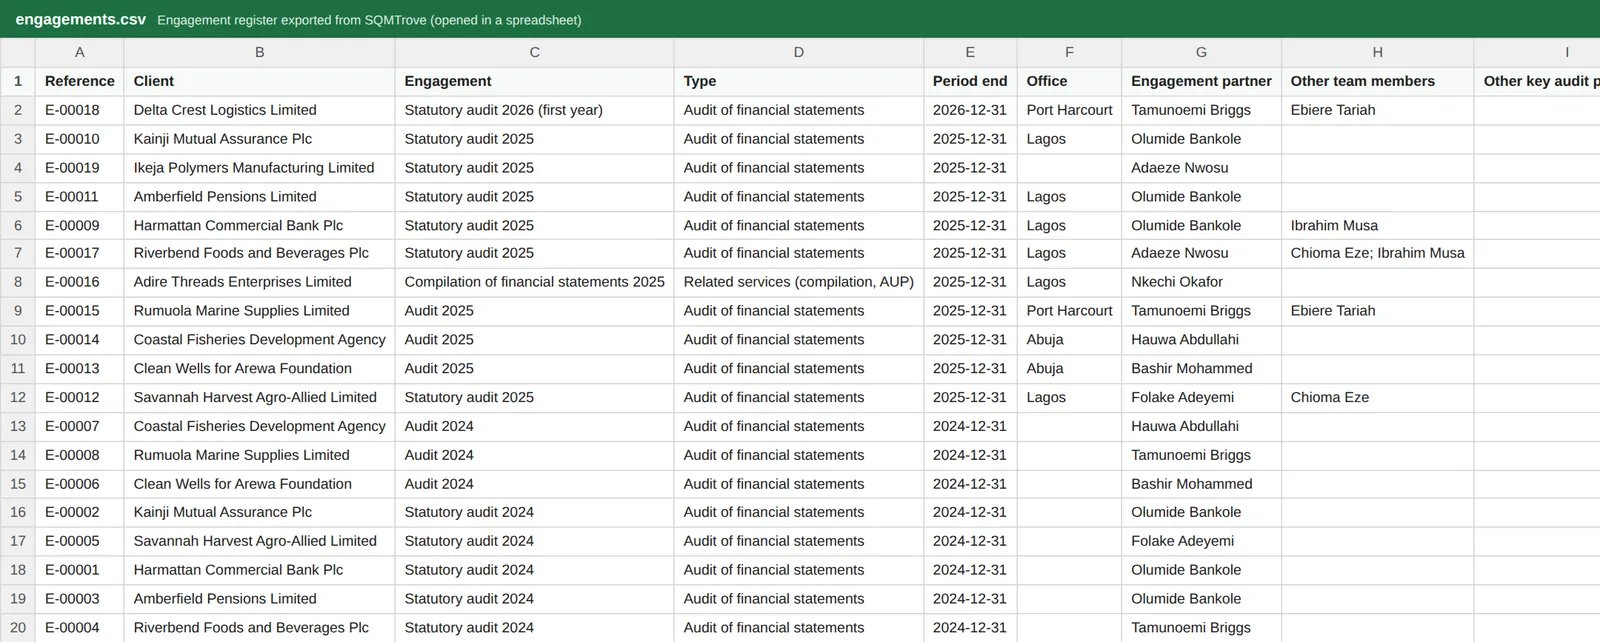Click Clean Wells for Arewa Foundation in row 15
1600x642 pixels.
coord(259,484)
